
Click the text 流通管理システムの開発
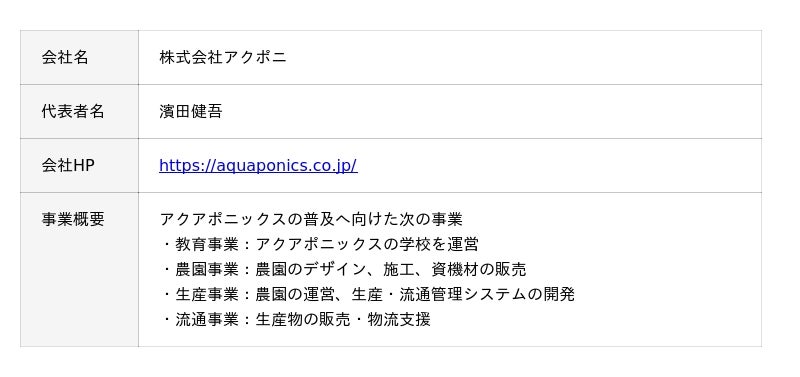(x=487, y=294)
